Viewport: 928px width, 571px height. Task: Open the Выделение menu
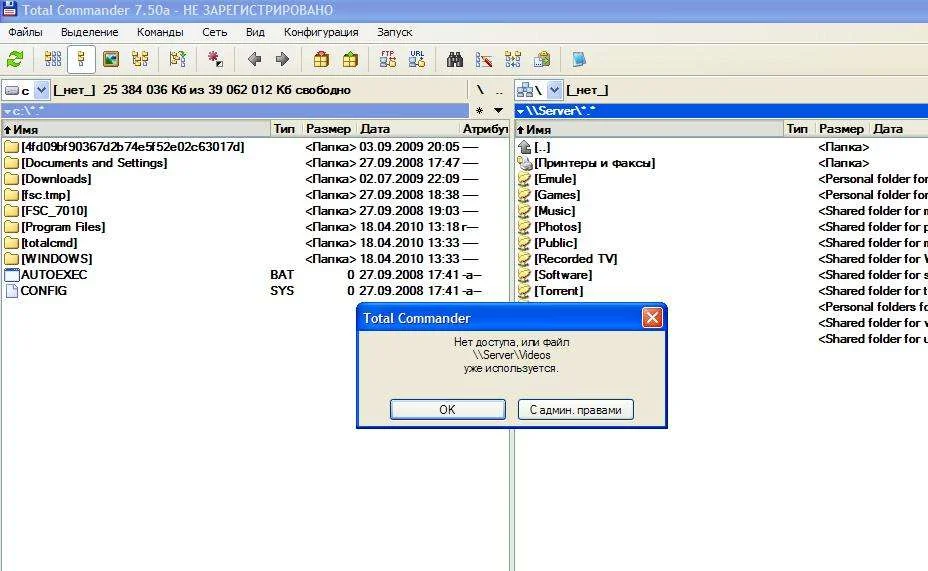click(89, 32)
